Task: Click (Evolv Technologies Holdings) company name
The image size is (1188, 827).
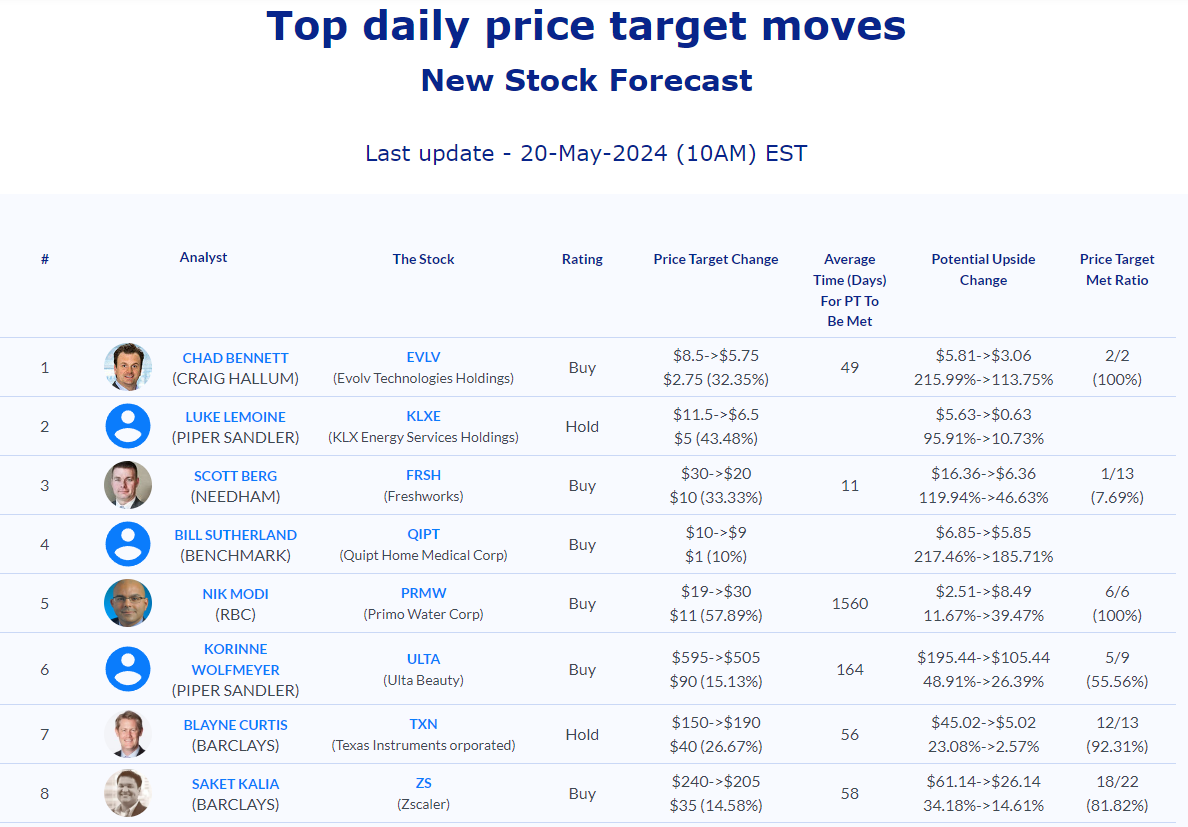Action: 424,378
